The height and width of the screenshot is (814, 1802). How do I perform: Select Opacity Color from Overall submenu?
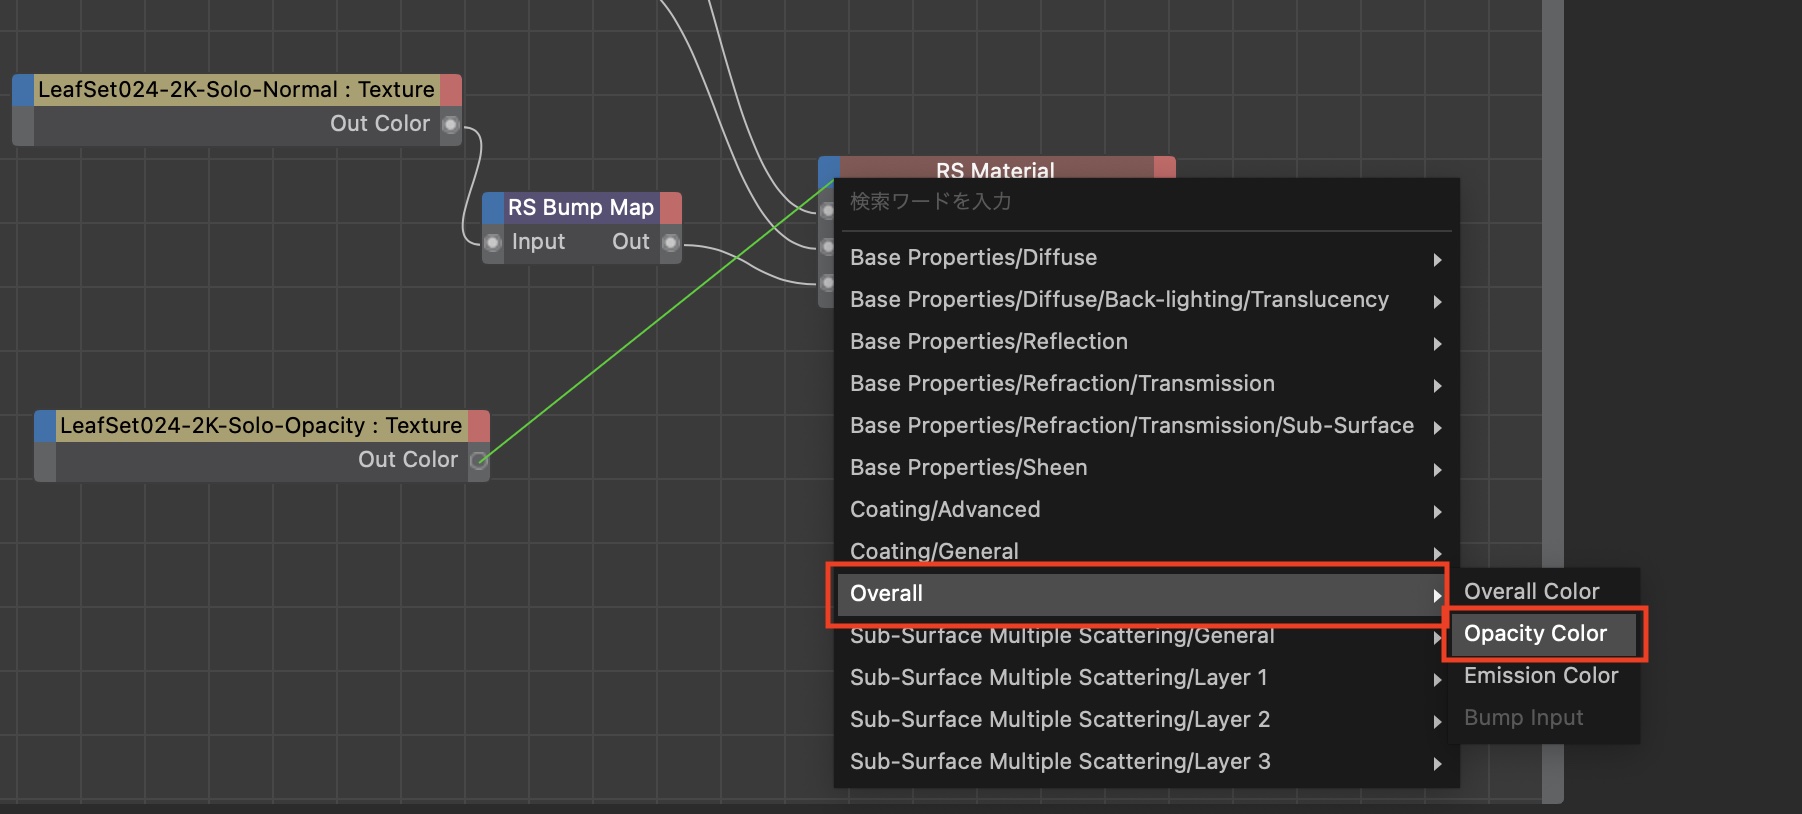[x=1535, y=634]
